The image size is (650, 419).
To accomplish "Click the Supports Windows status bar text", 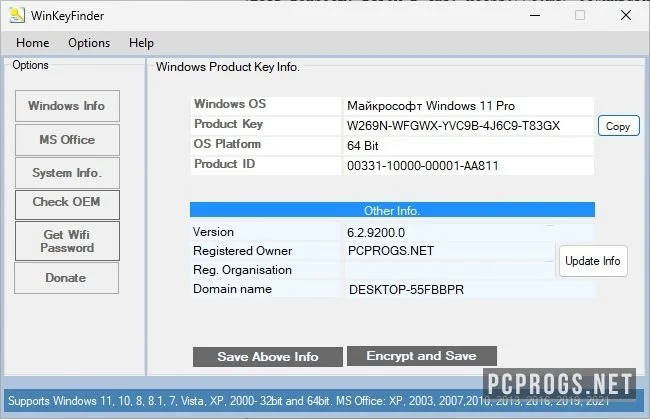I will point(308,401).
